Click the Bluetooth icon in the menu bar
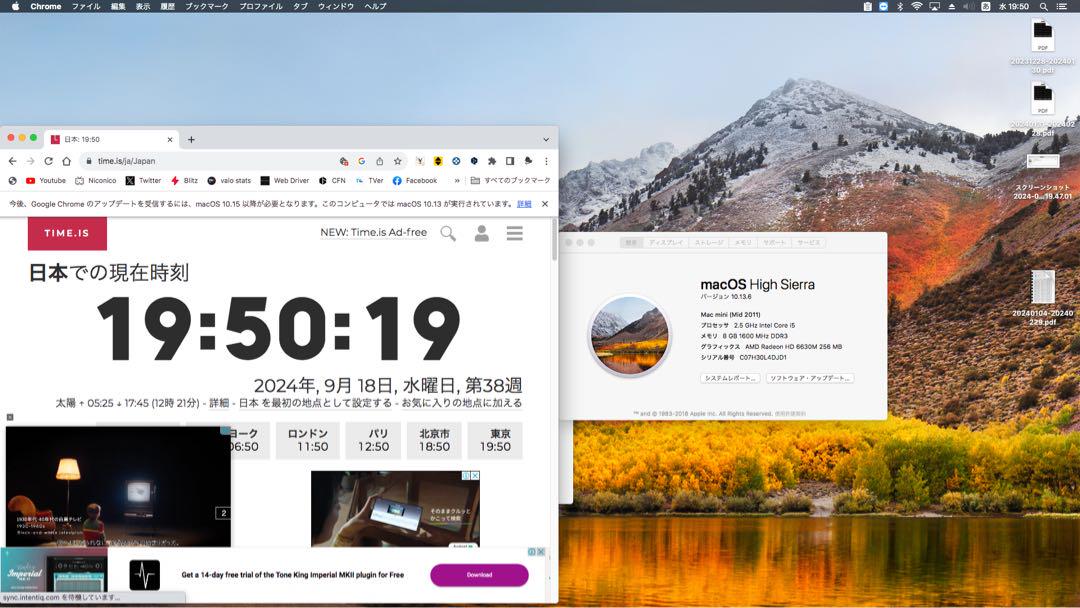 [900, 6]
